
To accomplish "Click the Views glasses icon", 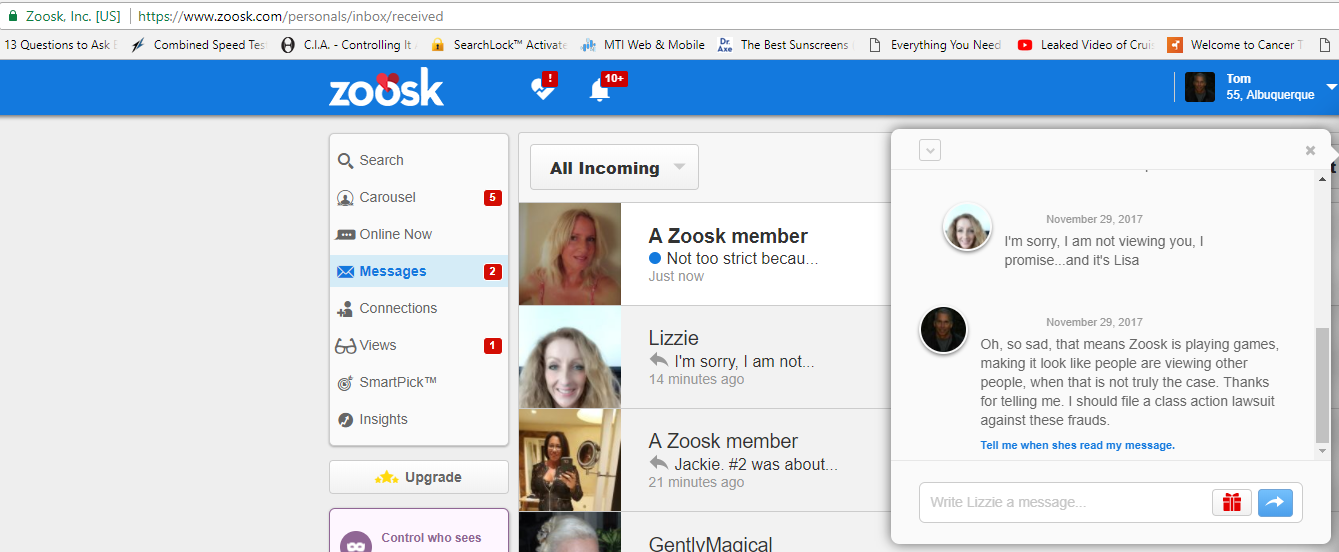I will (345, 346).
